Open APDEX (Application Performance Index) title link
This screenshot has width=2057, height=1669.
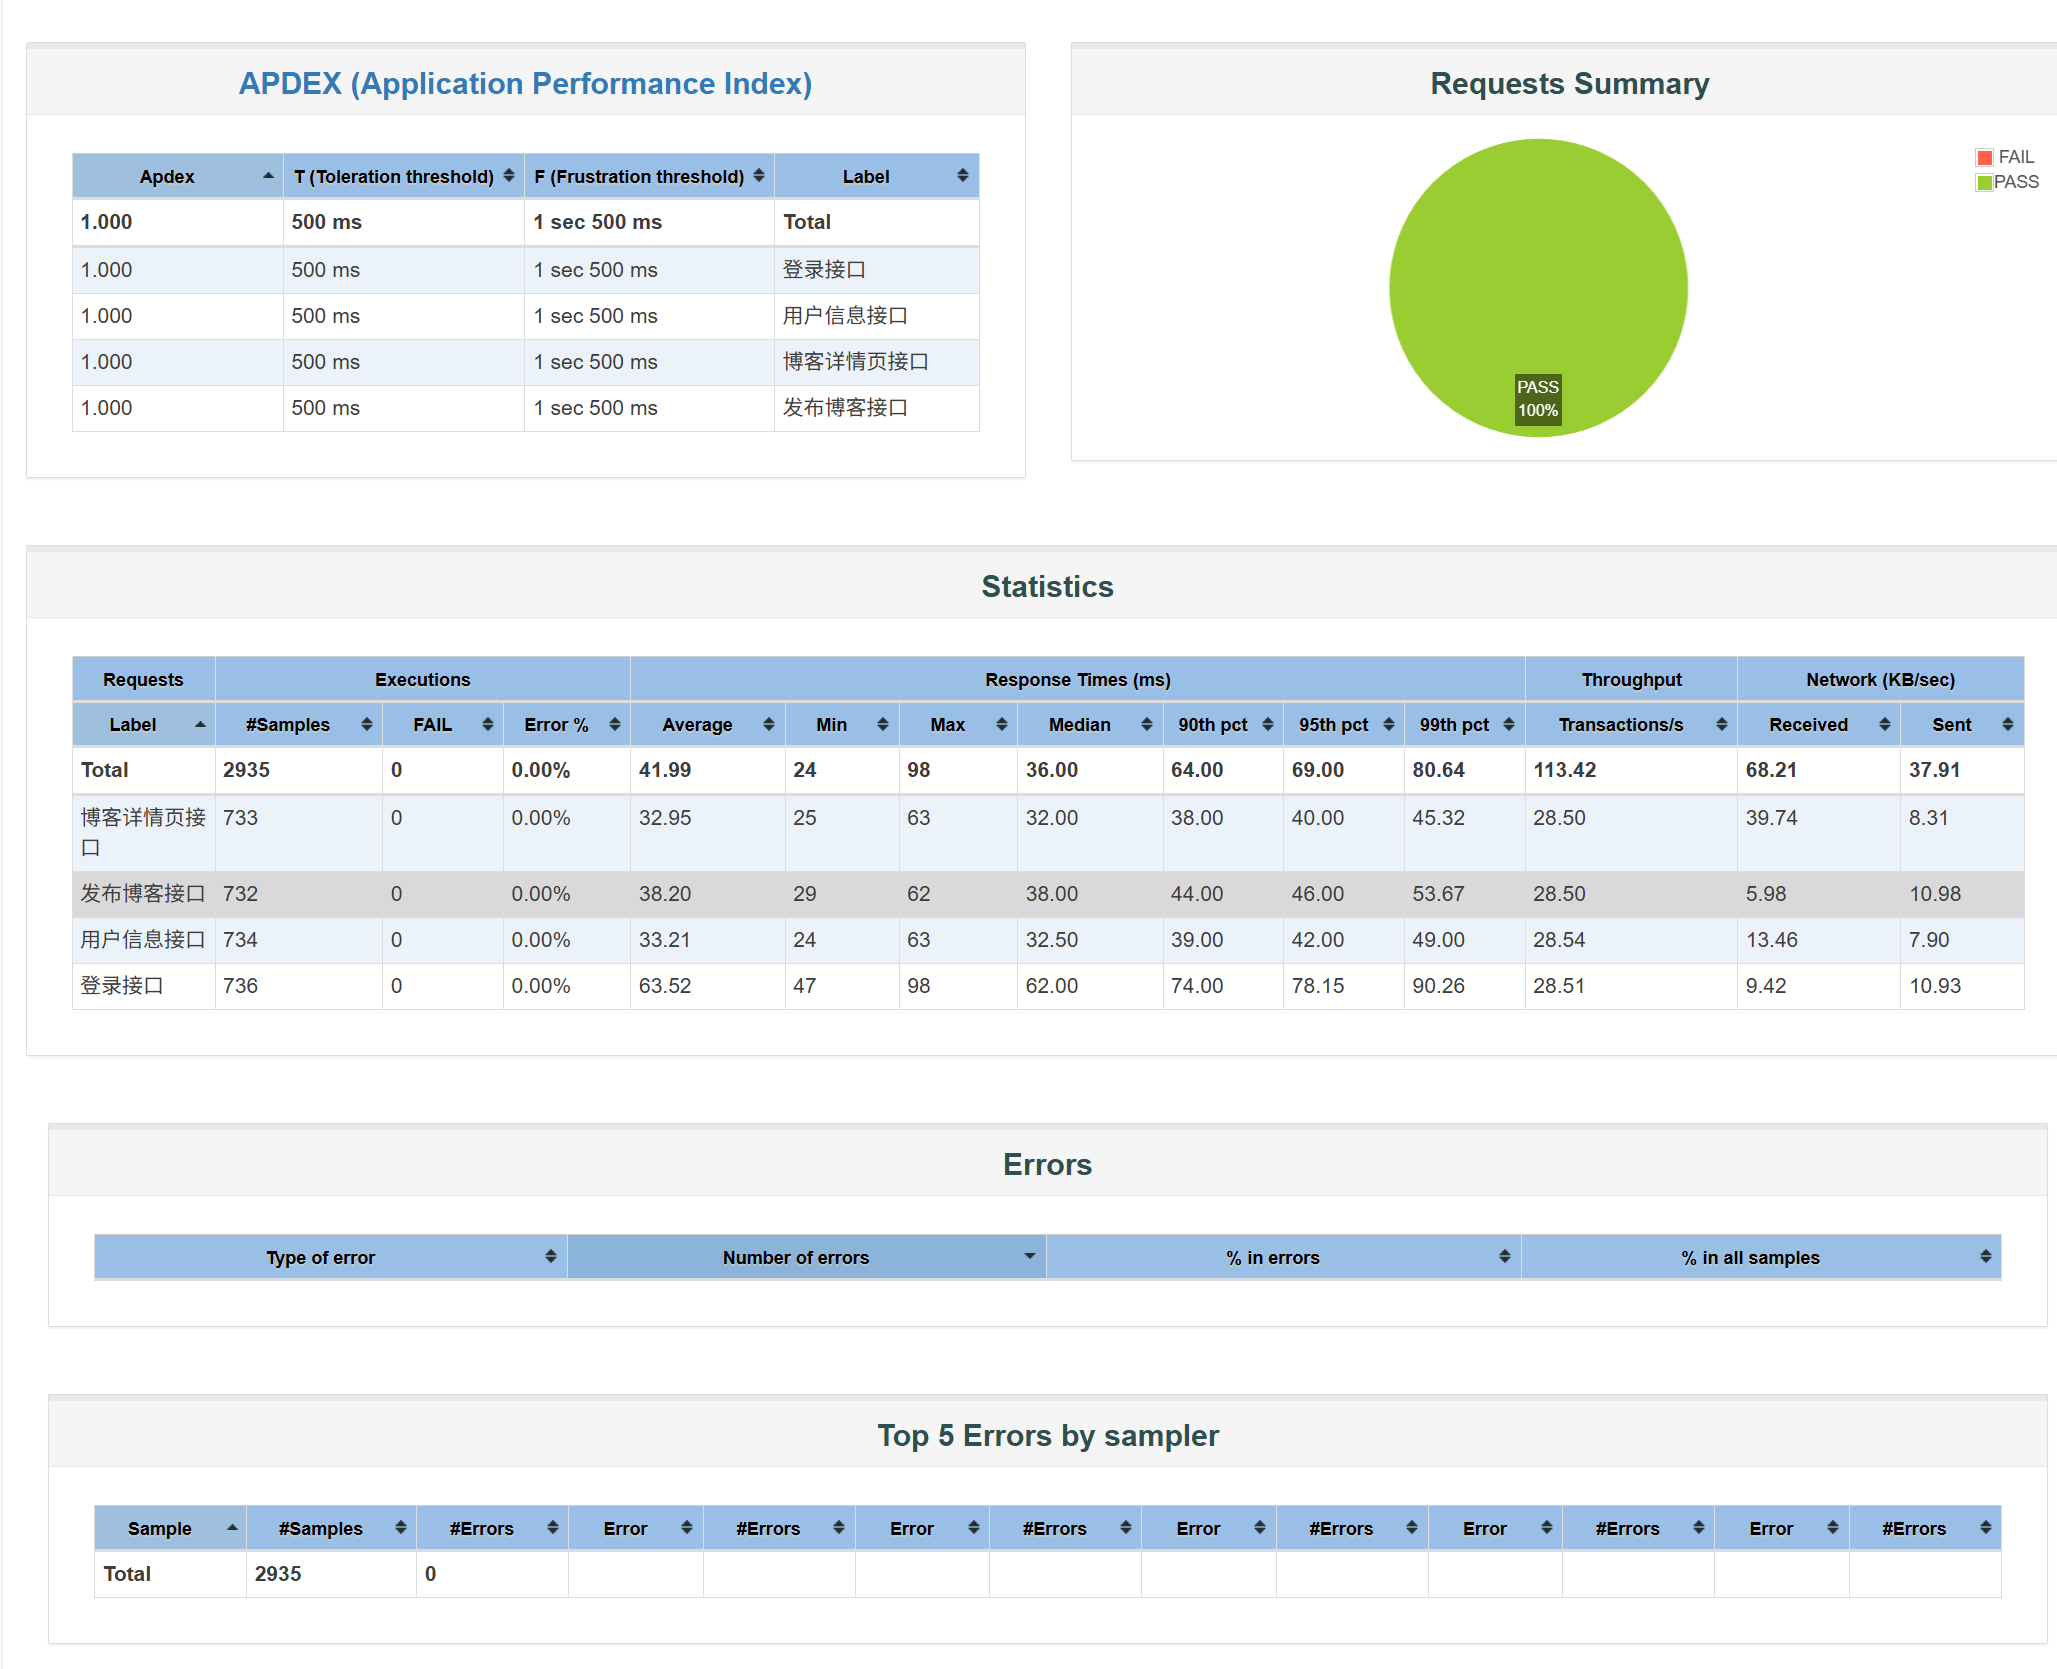click(x=525, y=84)
